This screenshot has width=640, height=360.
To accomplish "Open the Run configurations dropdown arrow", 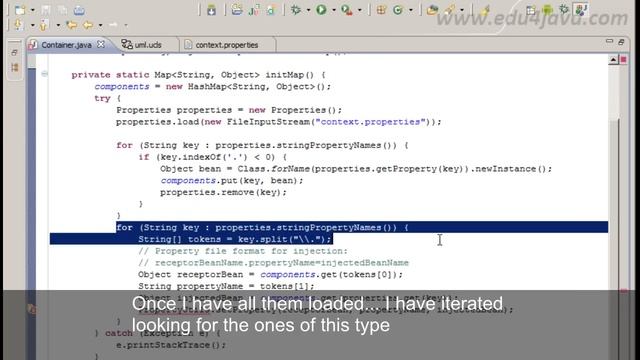I will pos(333,10).
